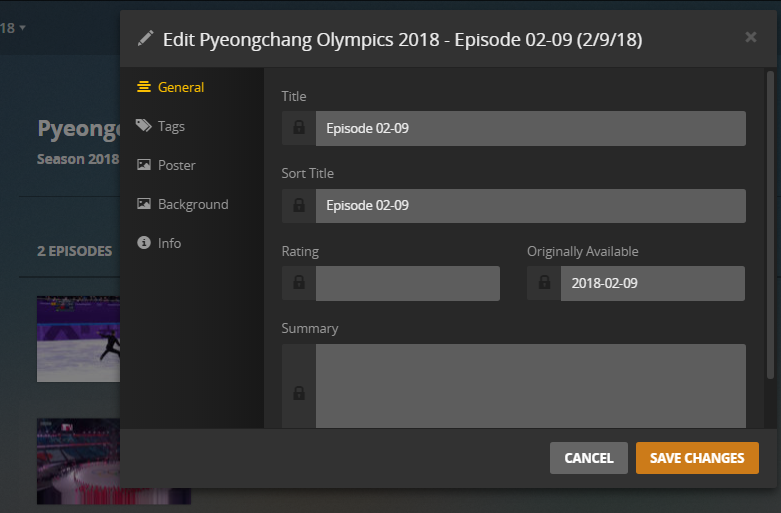The height and width of the screenshot is (513, 781).
Task: Click inside the Summary text area
Action: (x=530, y=386)
